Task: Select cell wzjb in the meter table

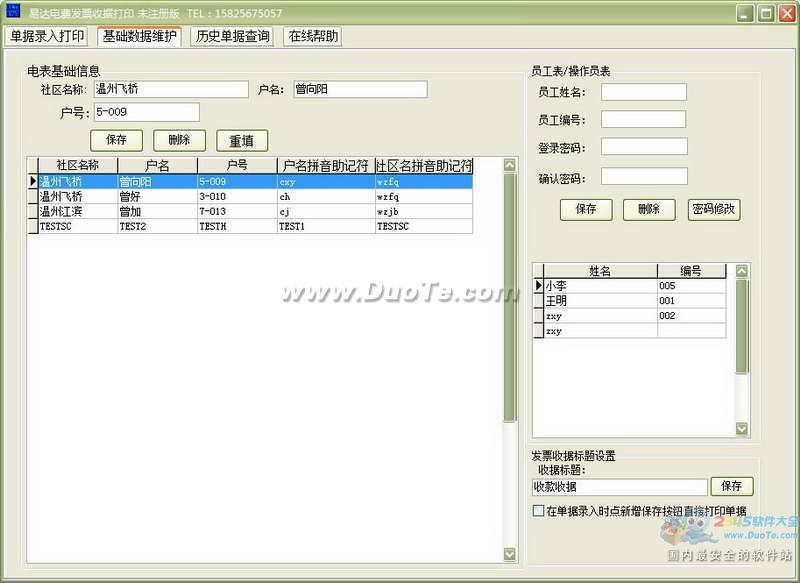Action: [x=424, y=211]
